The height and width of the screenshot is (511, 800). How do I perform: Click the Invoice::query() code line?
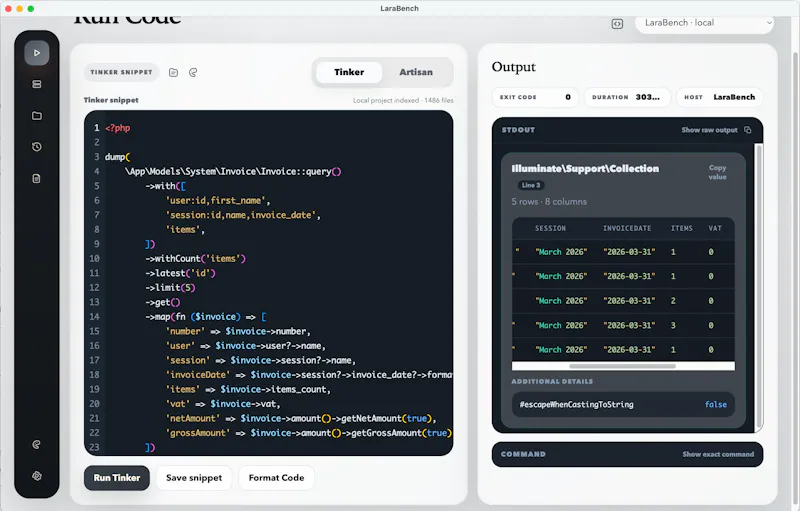point(233,171)
